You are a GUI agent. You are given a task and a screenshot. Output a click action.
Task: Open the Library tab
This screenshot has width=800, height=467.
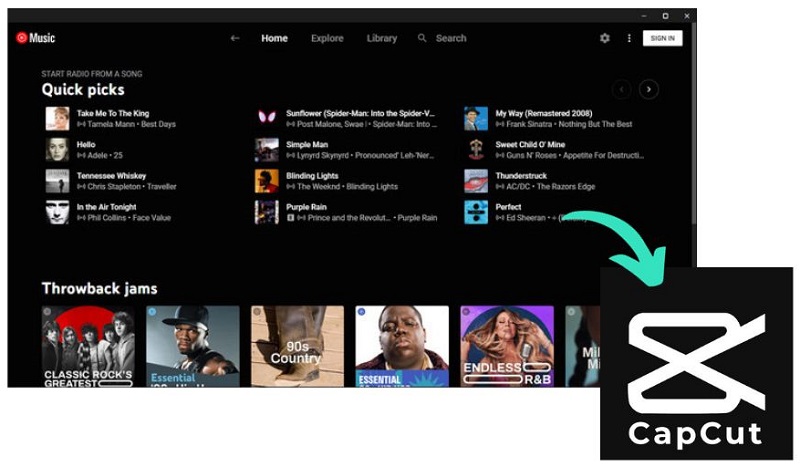point(381,38)
